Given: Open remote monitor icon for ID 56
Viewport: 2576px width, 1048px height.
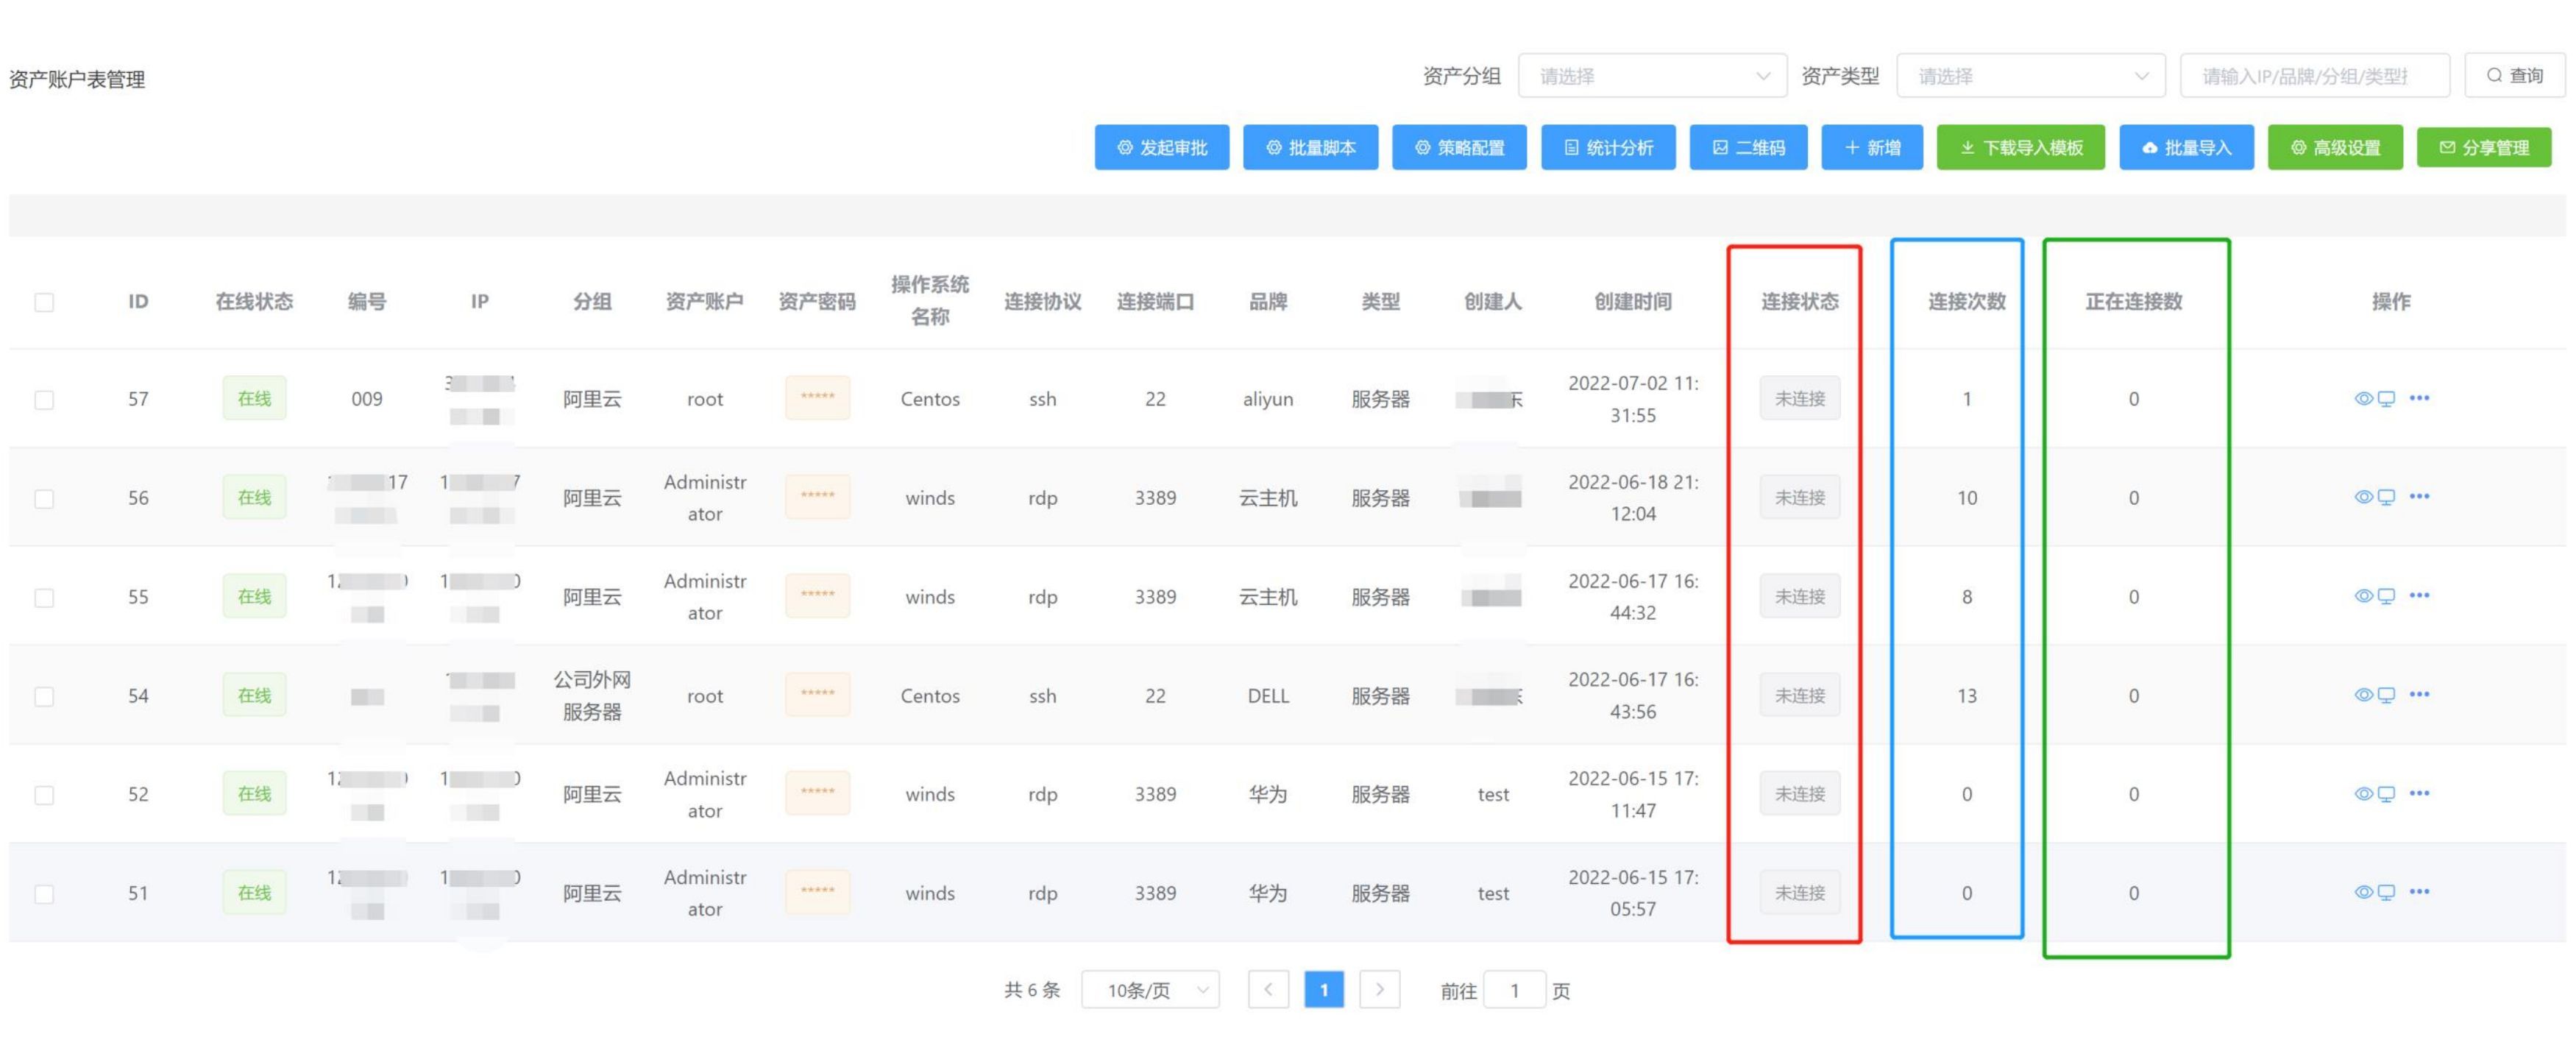Looking at the screenshot, I should pyautogui.click(x=2386, y=497).
